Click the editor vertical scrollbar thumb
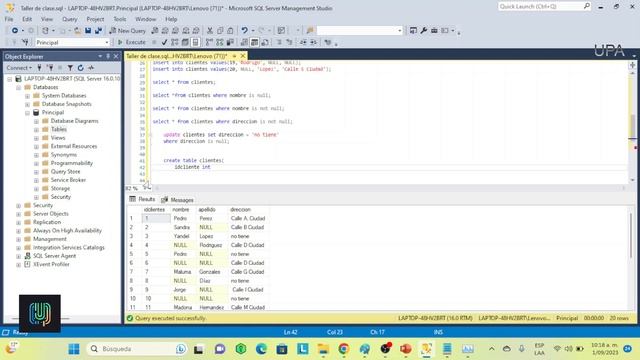 pyautogui.click(x=632, y=126)
